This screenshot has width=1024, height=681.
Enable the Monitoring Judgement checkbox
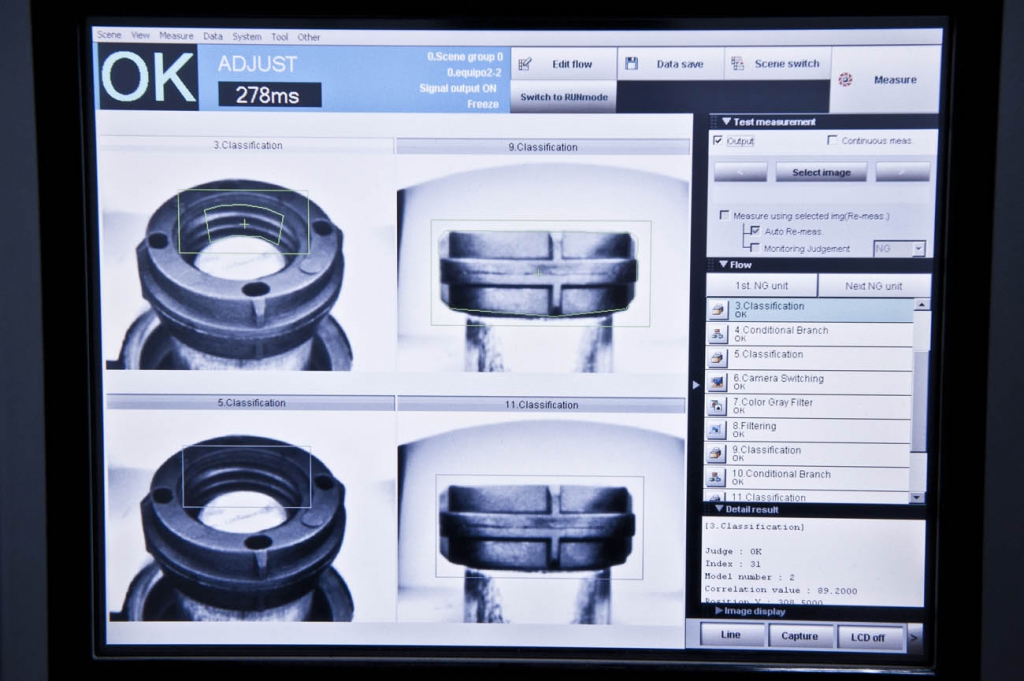[x=755, y=248]
